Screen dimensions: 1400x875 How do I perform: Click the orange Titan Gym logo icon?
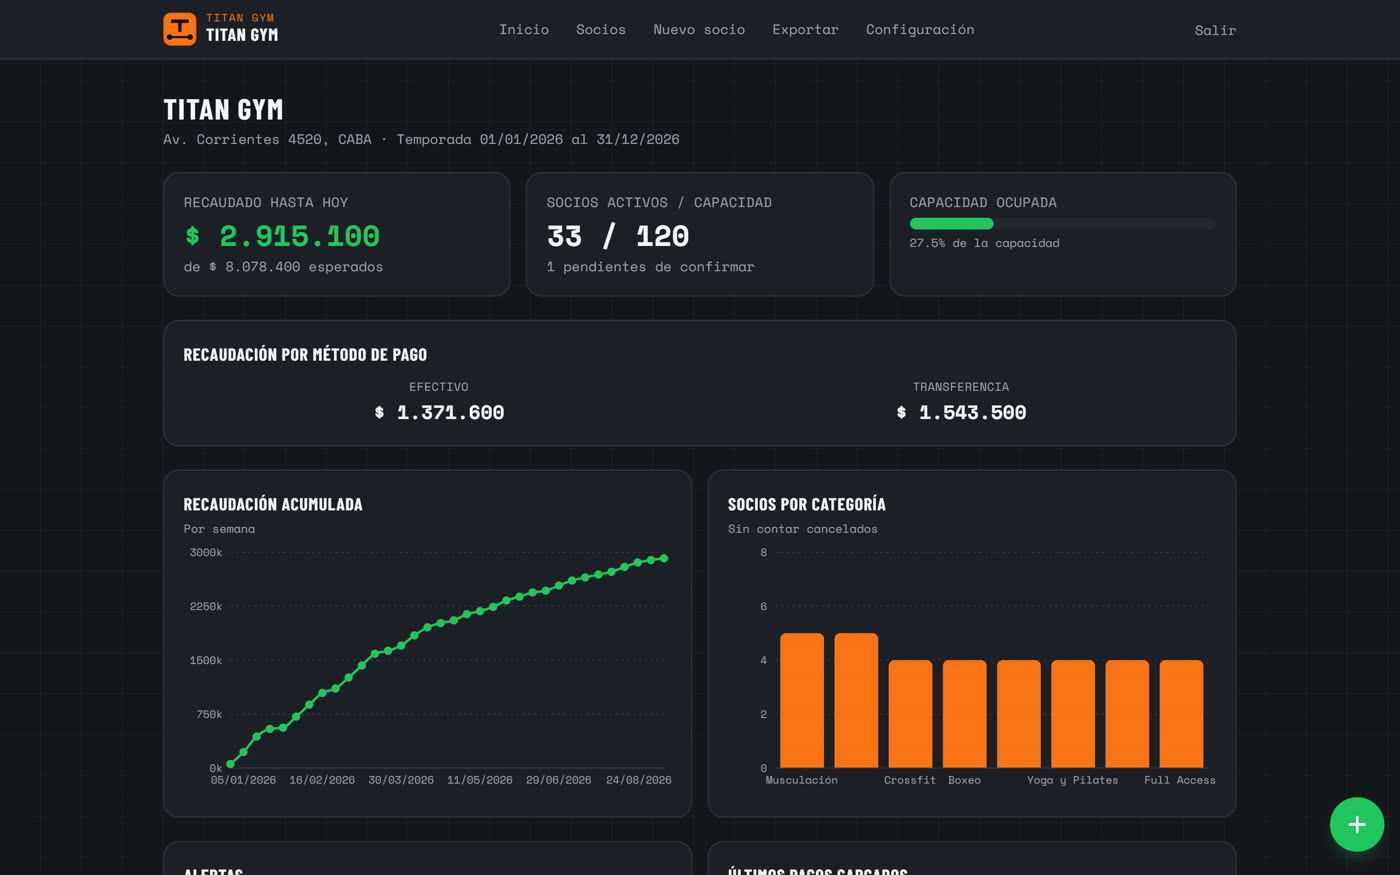coord(180,29)
